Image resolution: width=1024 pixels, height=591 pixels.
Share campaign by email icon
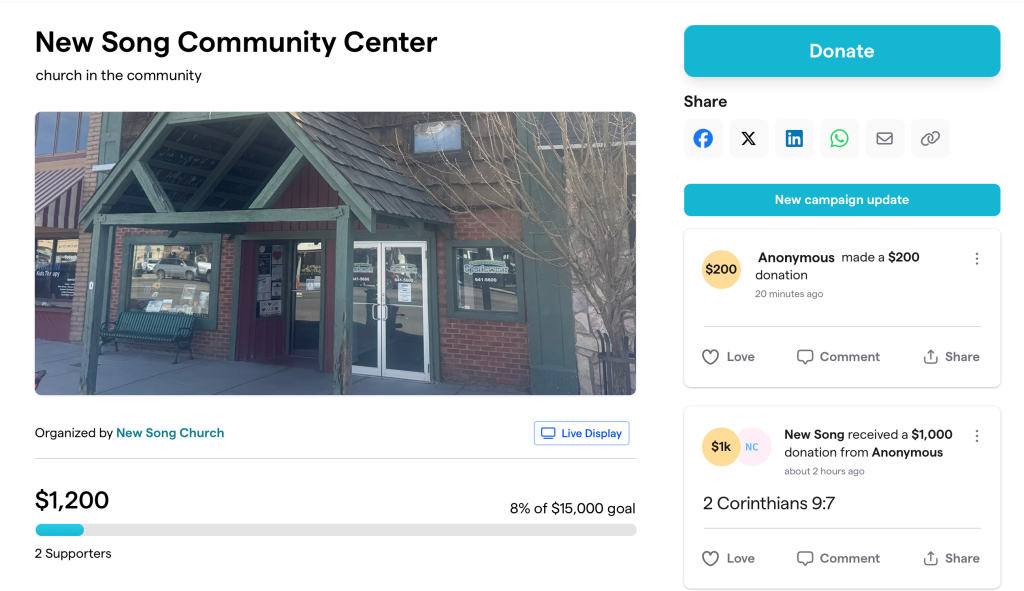885,138
